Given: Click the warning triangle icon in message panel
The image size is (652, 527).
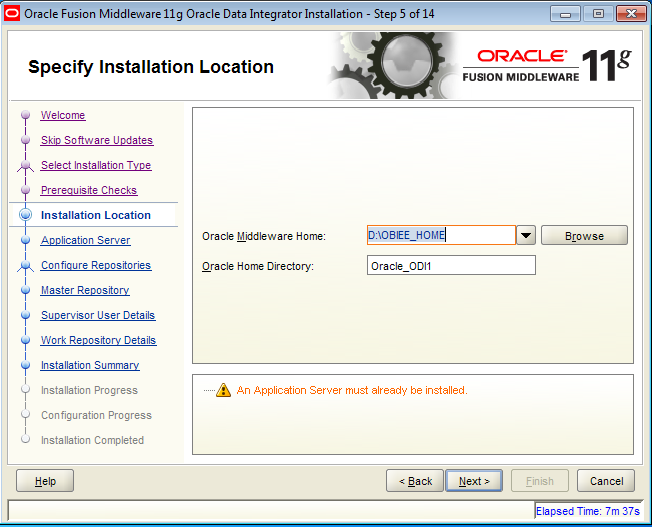Looking at the screenshot, I should coord(223,390).
